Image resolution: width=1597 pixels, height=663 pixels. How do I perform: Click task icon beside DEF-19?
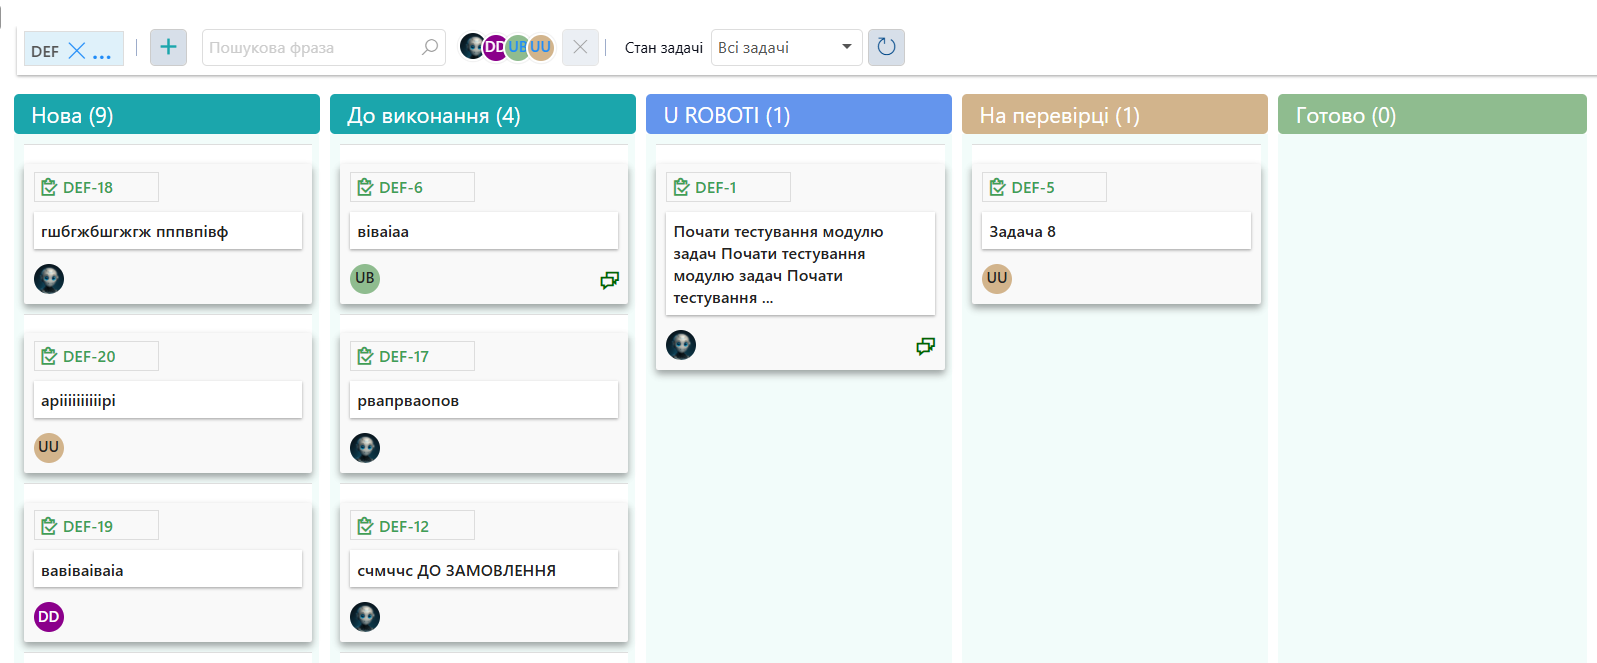(x=49, y=526)
